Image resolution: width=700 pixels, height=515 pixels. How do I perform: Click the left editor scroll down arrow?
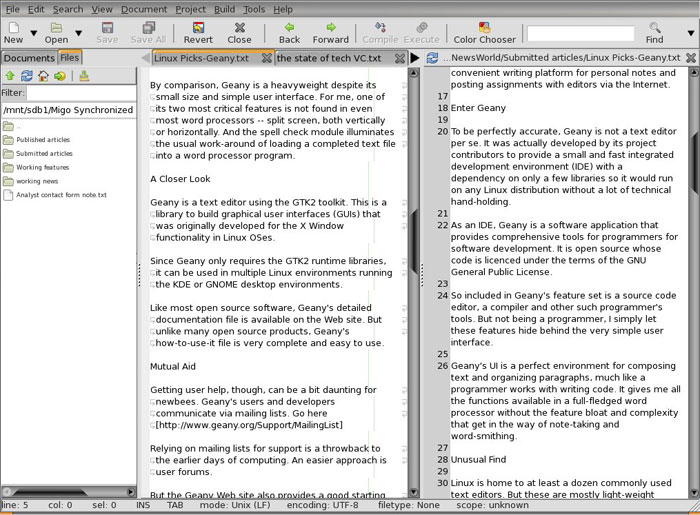(x=414, y=492)
